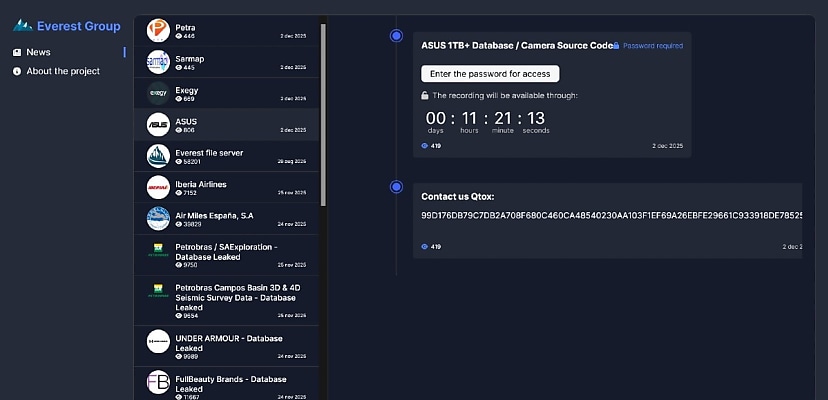Click the News sidebar icon
Screen dimensions: 828x400
coord(17,52)
